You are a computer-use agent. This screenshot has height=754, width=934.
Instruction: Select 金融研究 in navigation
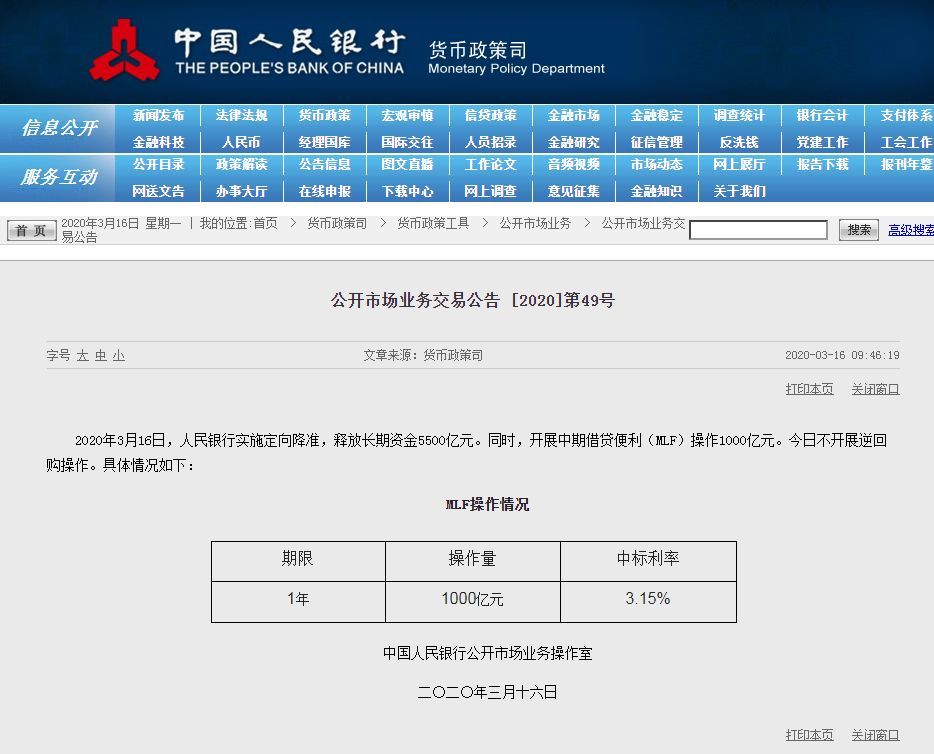pyautogui.click(x=574, y=142)
